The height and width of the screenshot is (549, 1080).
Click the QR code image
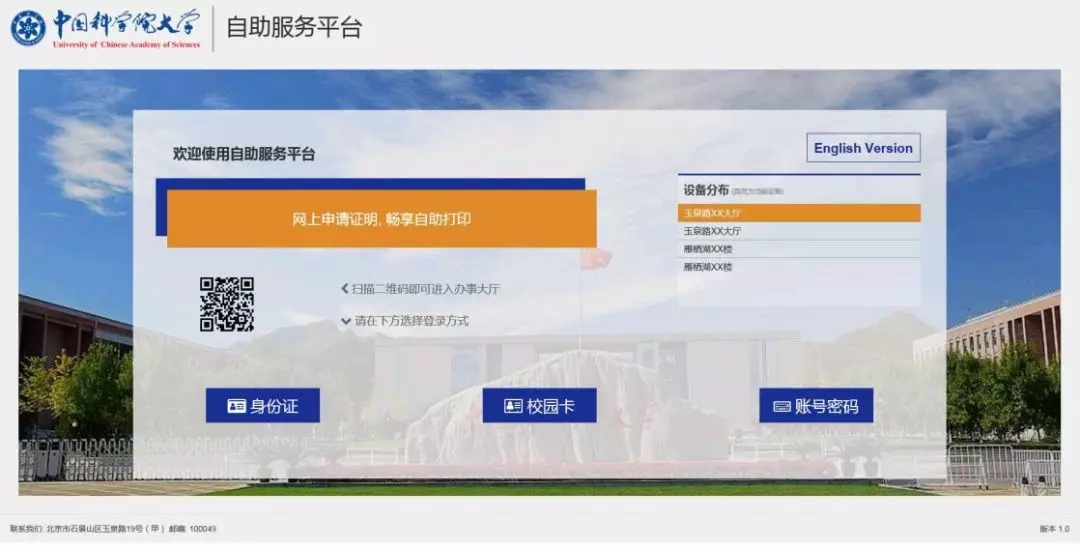pyautogui.click(x=226, y=304)
